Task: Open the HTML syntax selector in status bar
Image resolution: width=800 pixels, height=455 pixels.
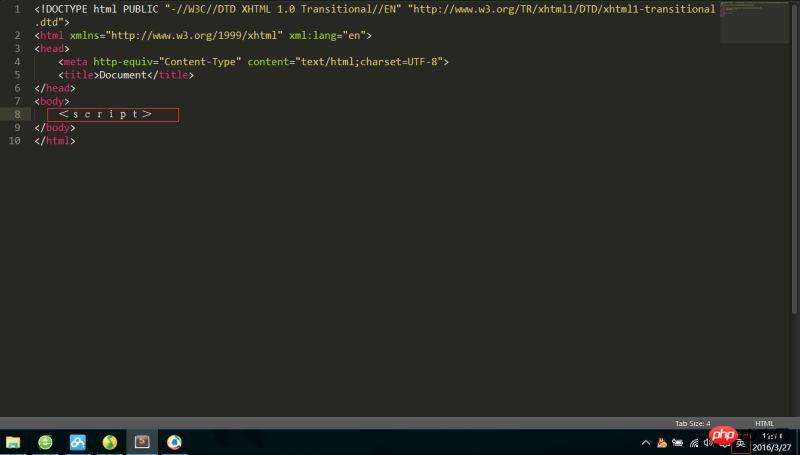Action: (764, 423)
